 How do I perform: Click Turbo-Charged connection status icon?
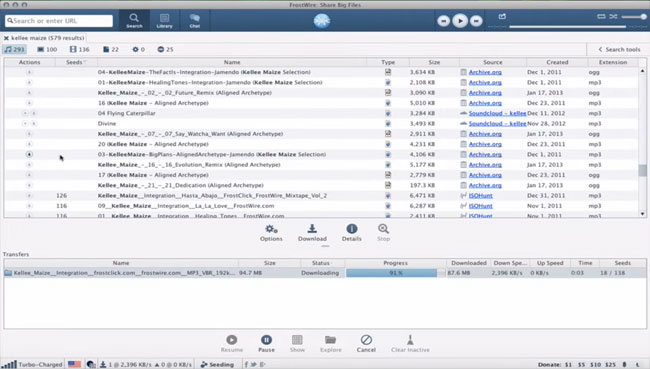point(9,364)
